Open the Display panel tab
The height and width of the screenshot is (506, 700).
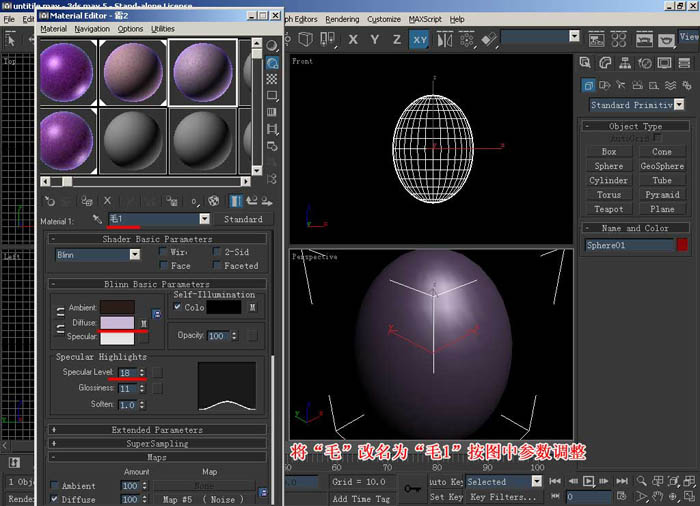(664, 63)
